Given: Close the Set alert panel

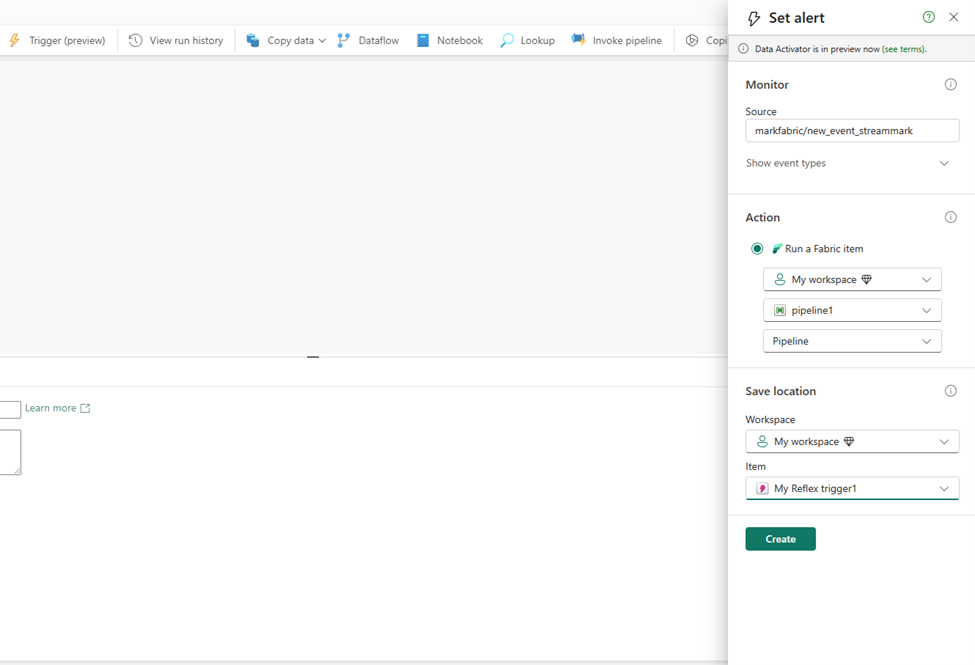Looking at the screenshot, I should point(954,17).
